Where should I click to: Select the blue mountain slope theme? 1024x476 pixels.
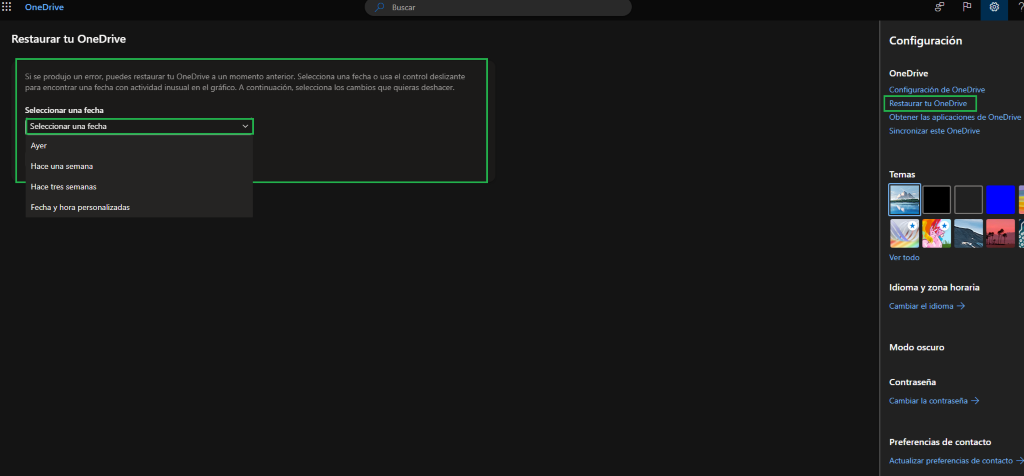[x=968, y=233]
